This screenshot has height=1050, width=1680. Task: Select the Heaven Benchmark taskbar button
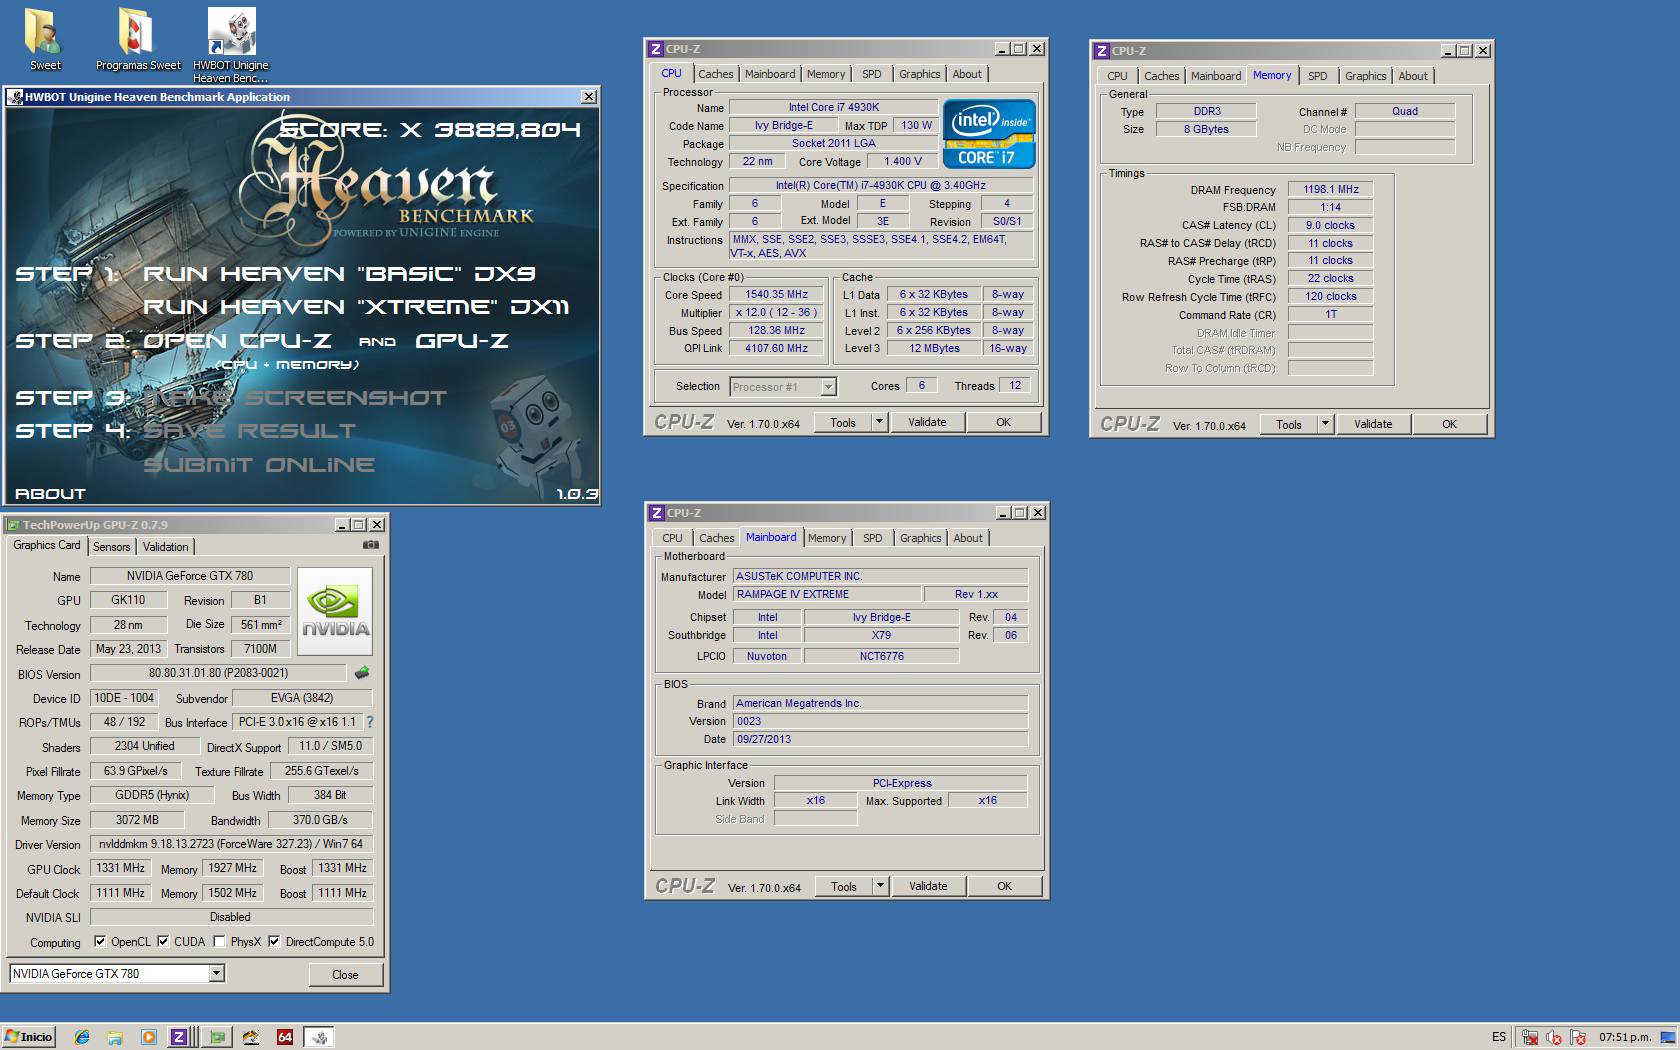[320, 1037]
